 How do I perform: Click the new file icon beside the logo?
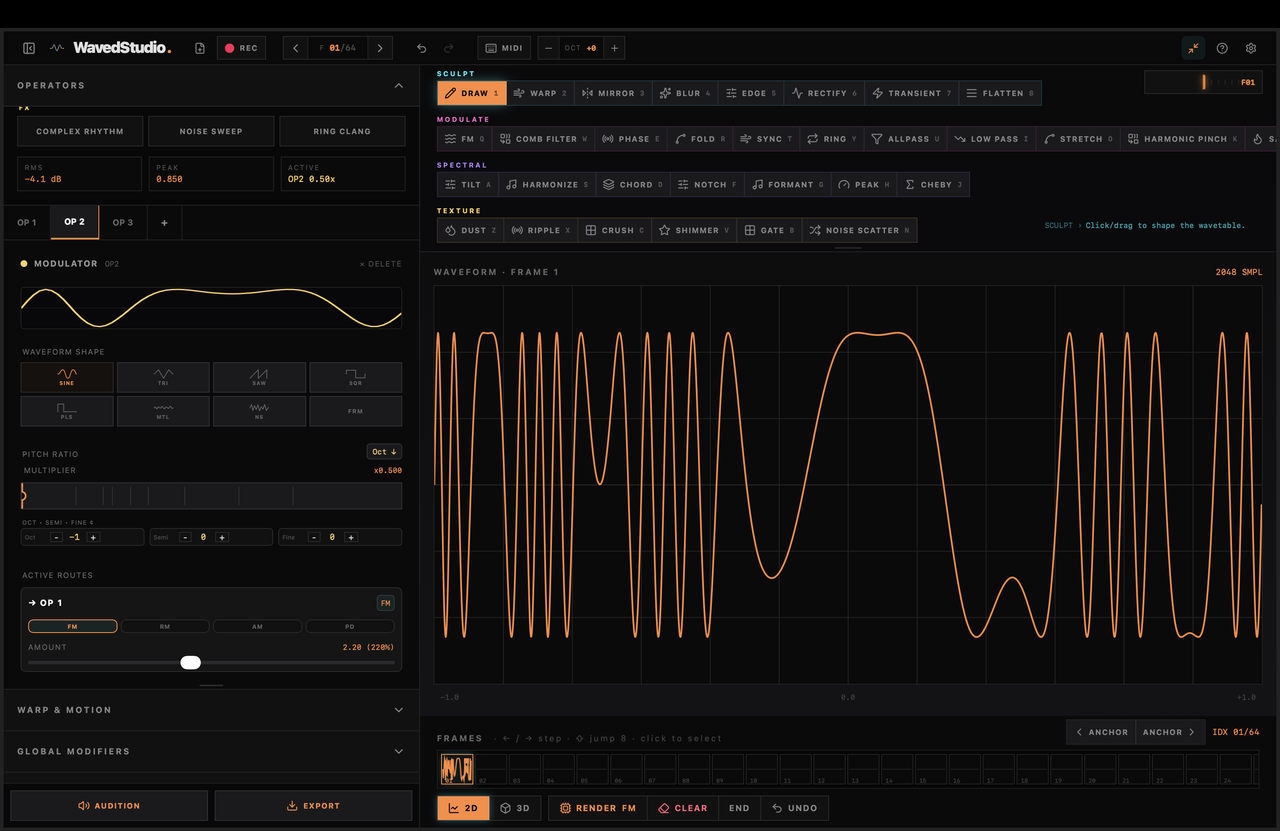(x=200, y=48)
